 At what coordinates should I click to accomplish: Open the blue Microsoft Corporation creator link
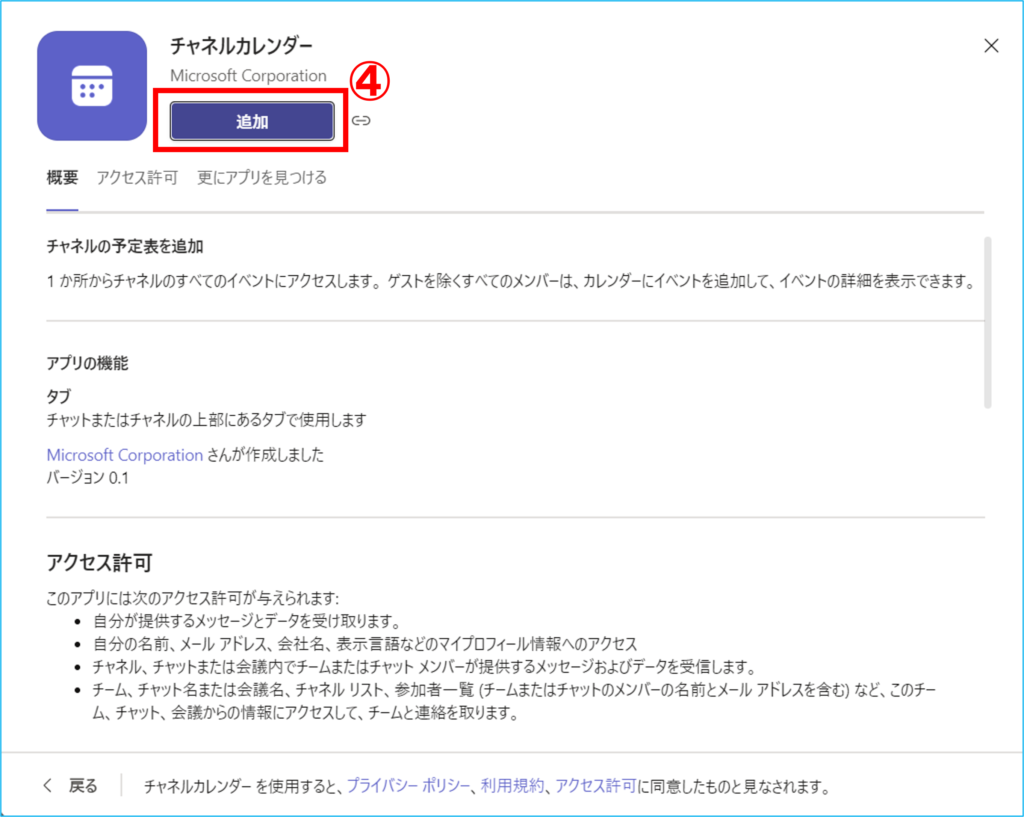125,455
